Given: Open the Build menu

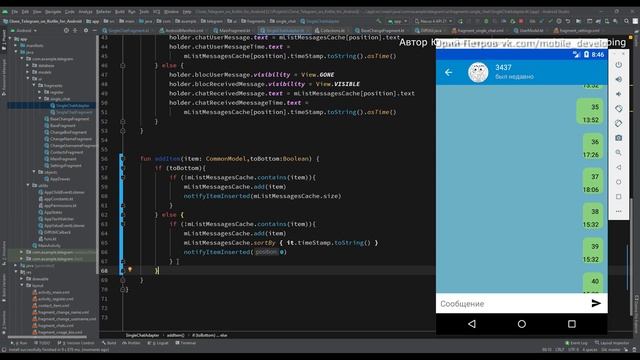Looking at the screenshot, I should (x=120, y=12).
